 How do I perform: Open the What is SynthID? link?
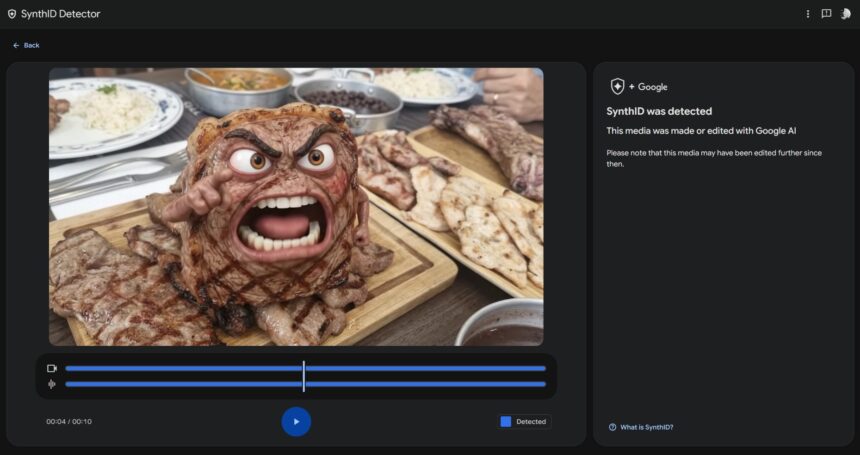pos(647,427)
